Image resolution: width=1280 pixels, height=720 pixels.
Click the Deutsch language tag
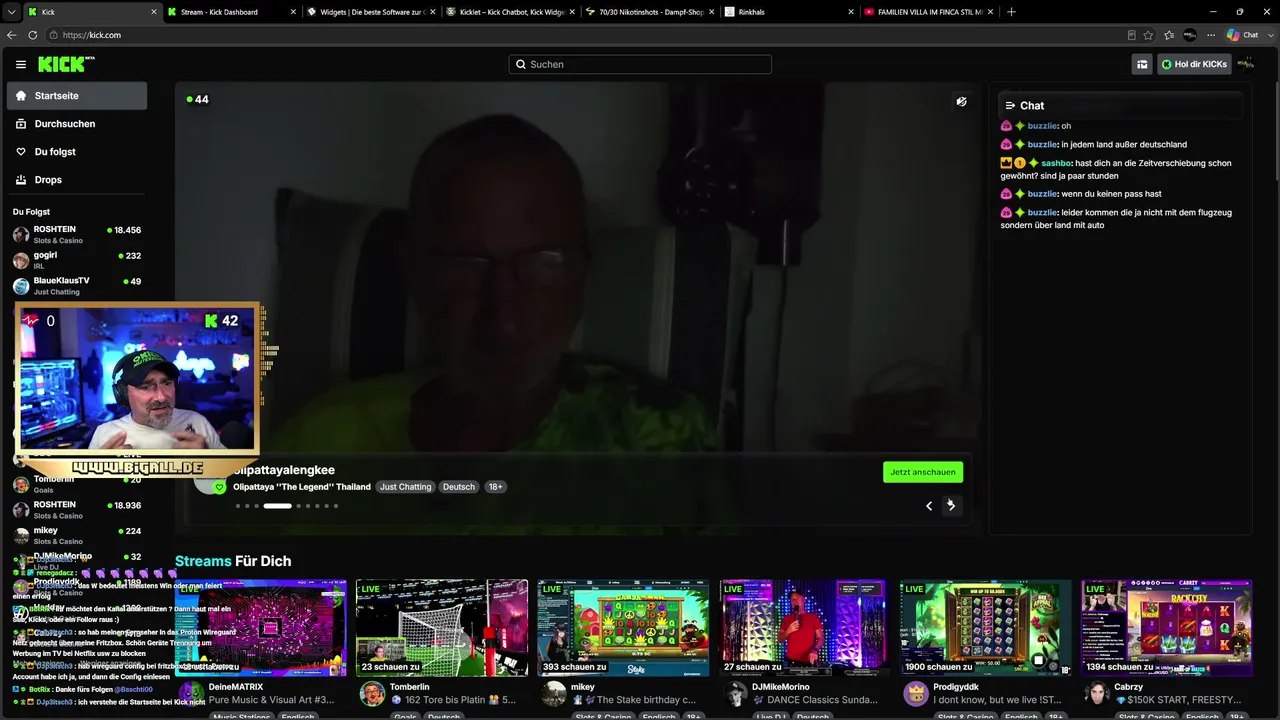[459, 487]
